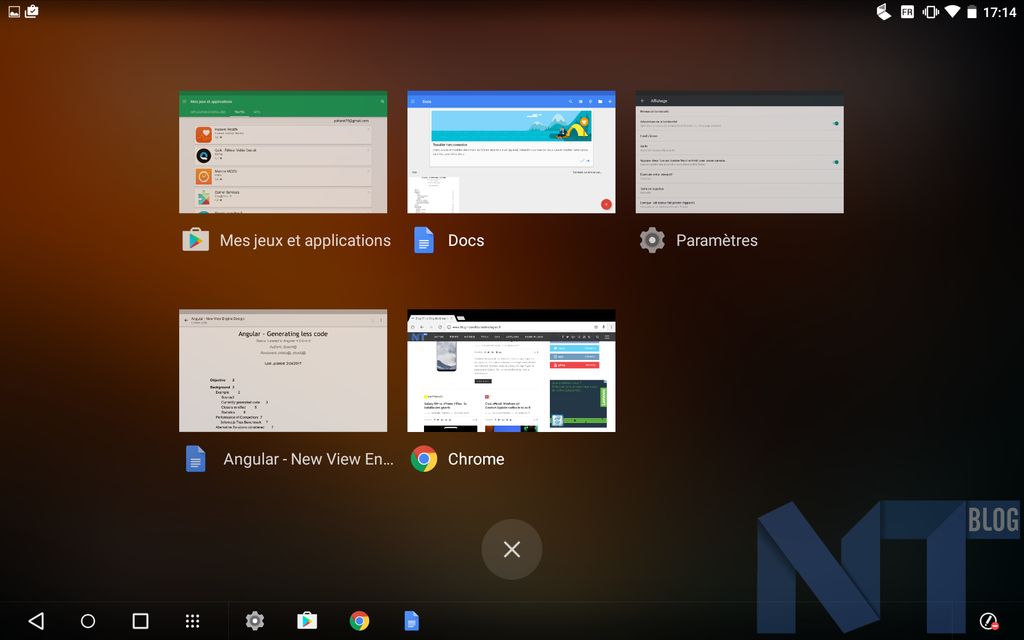
Task: Tap the back navigation triangle
Action: (x=36, y=621)
